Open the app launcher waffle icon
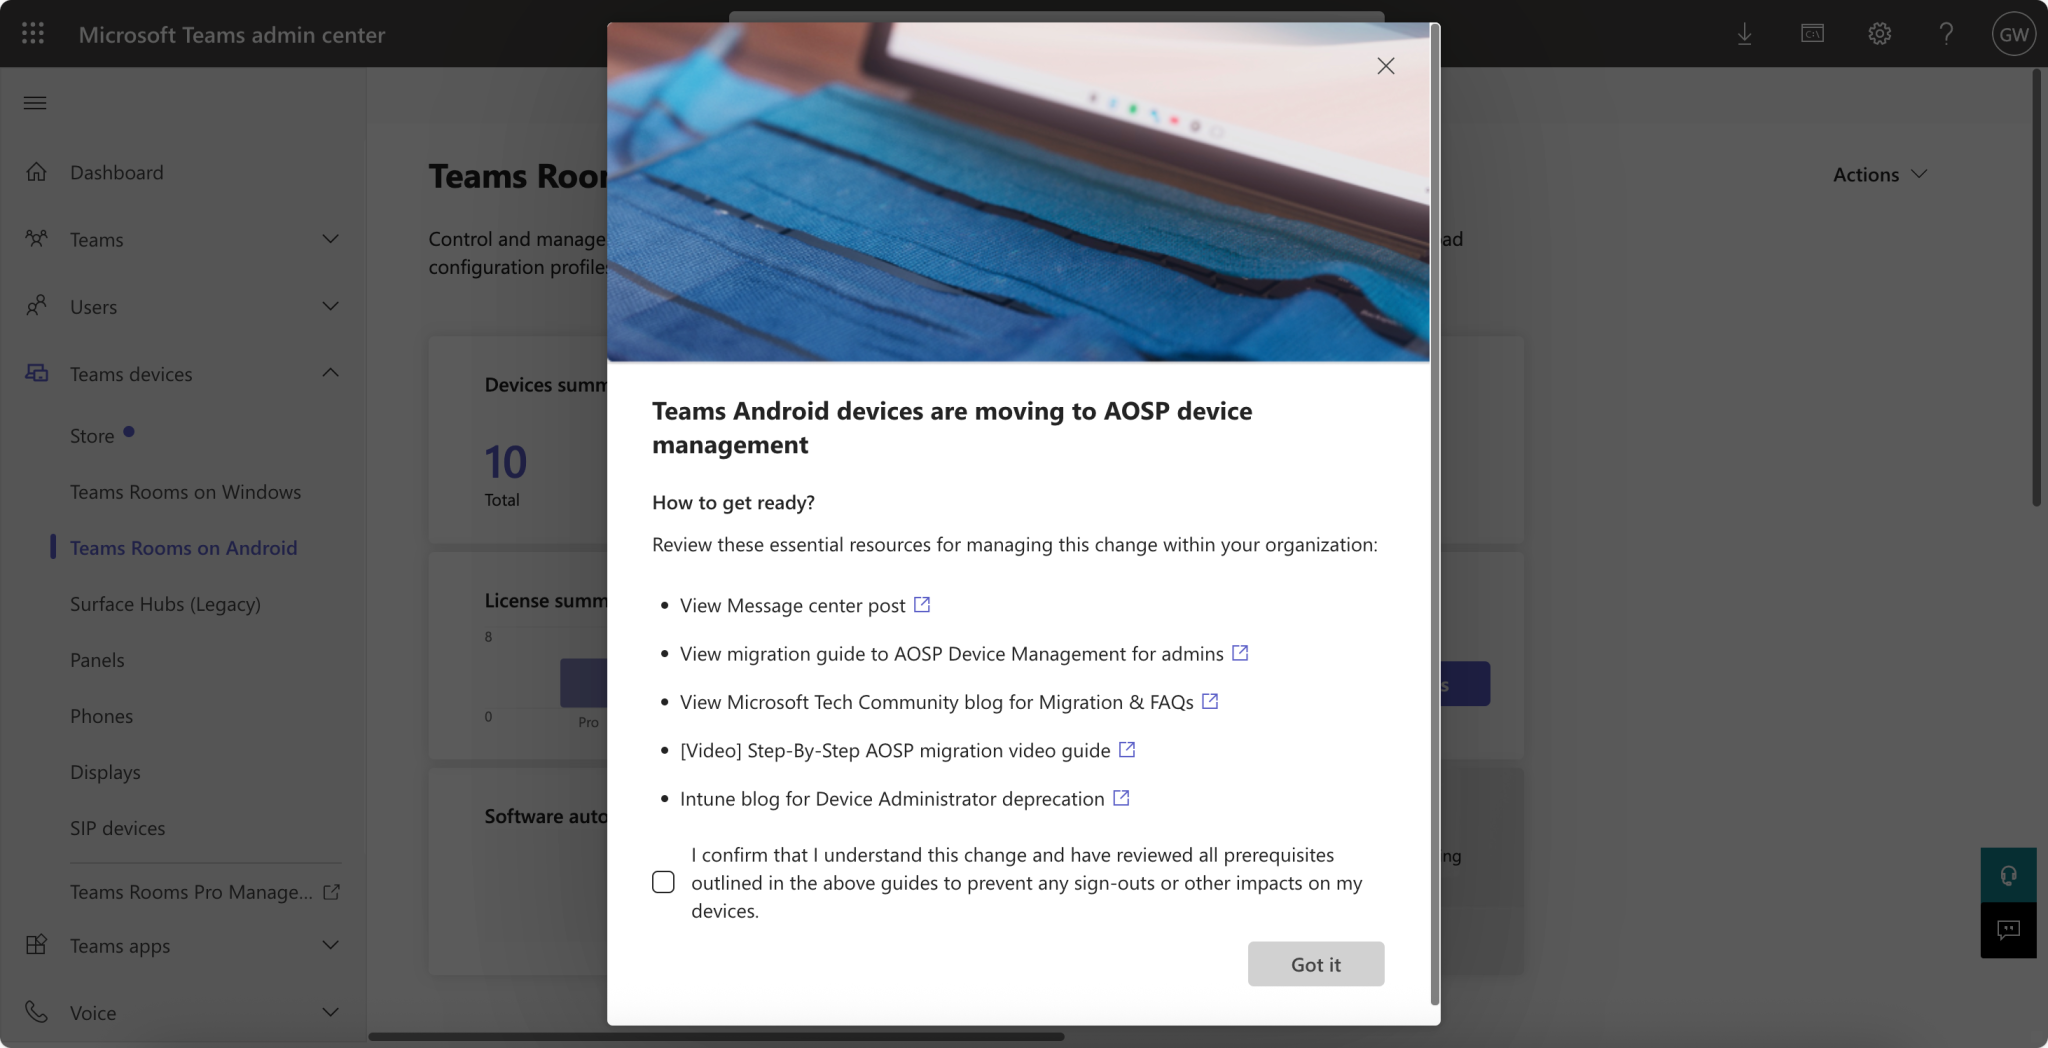Screen dimensions: 2048x1048 (x=33, y=33)
